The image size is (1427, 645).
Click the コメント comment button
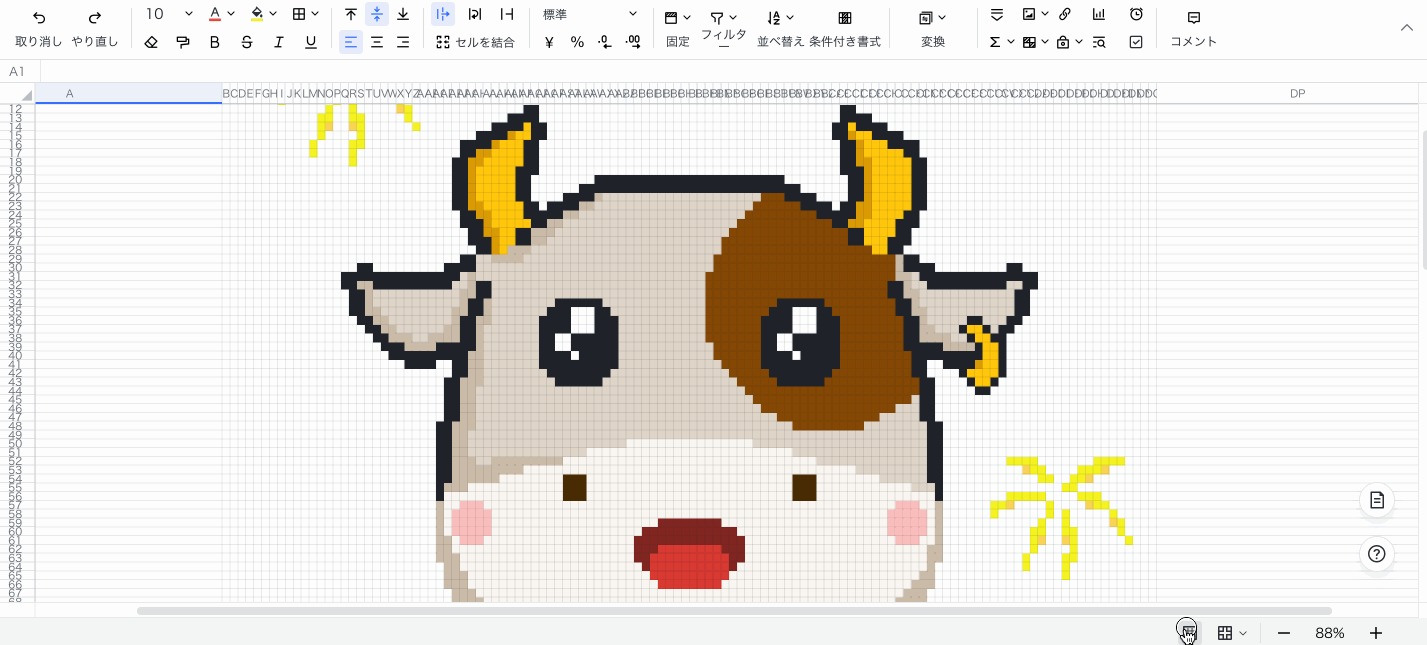pyautogui.click(x=1193, y=28)
